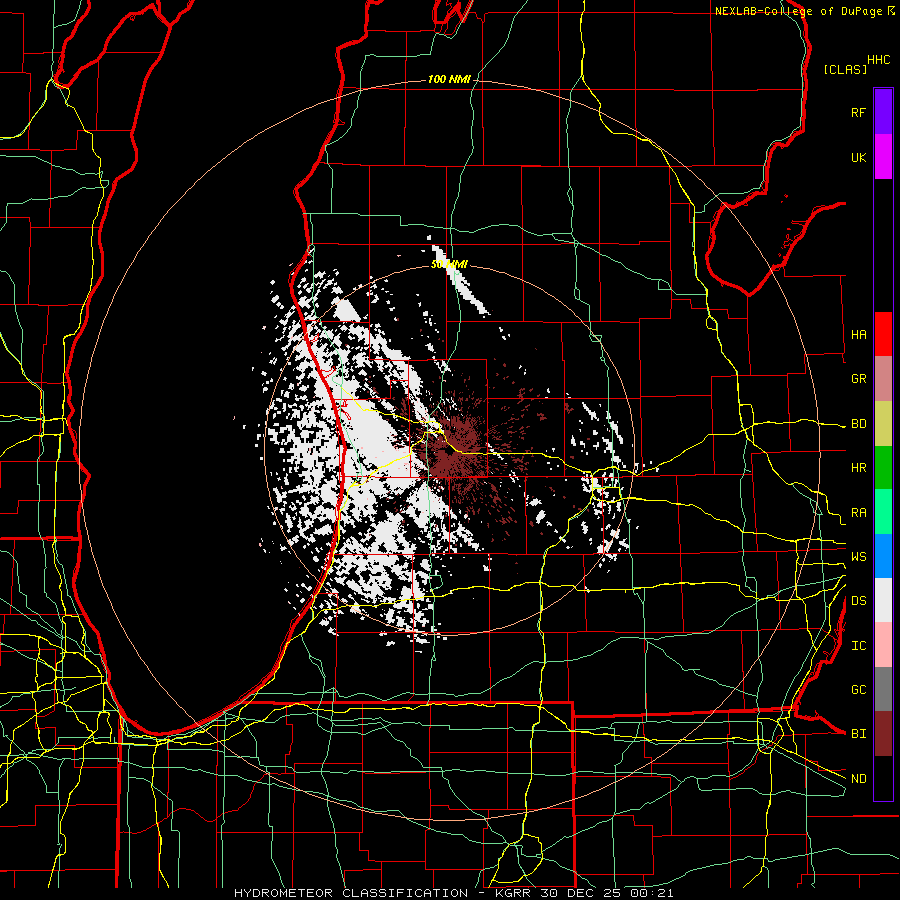Click the 'NEXLAB-College of DuPage' credit text

pos(800,11)
